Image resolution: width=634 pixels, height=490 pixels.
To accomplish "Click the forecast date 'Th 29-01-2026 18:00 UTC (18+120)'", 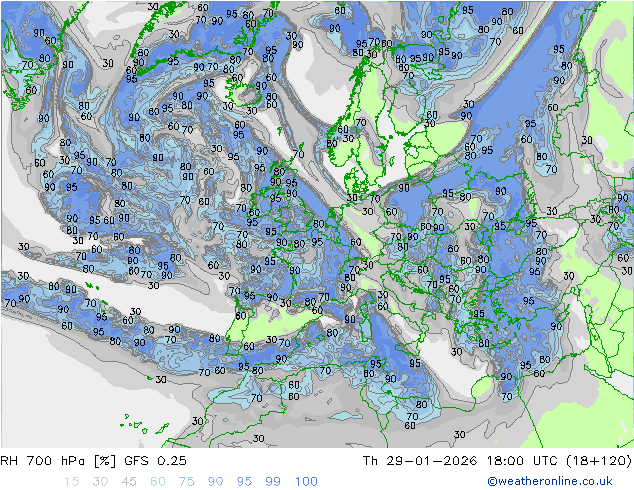I will [497, 460].
